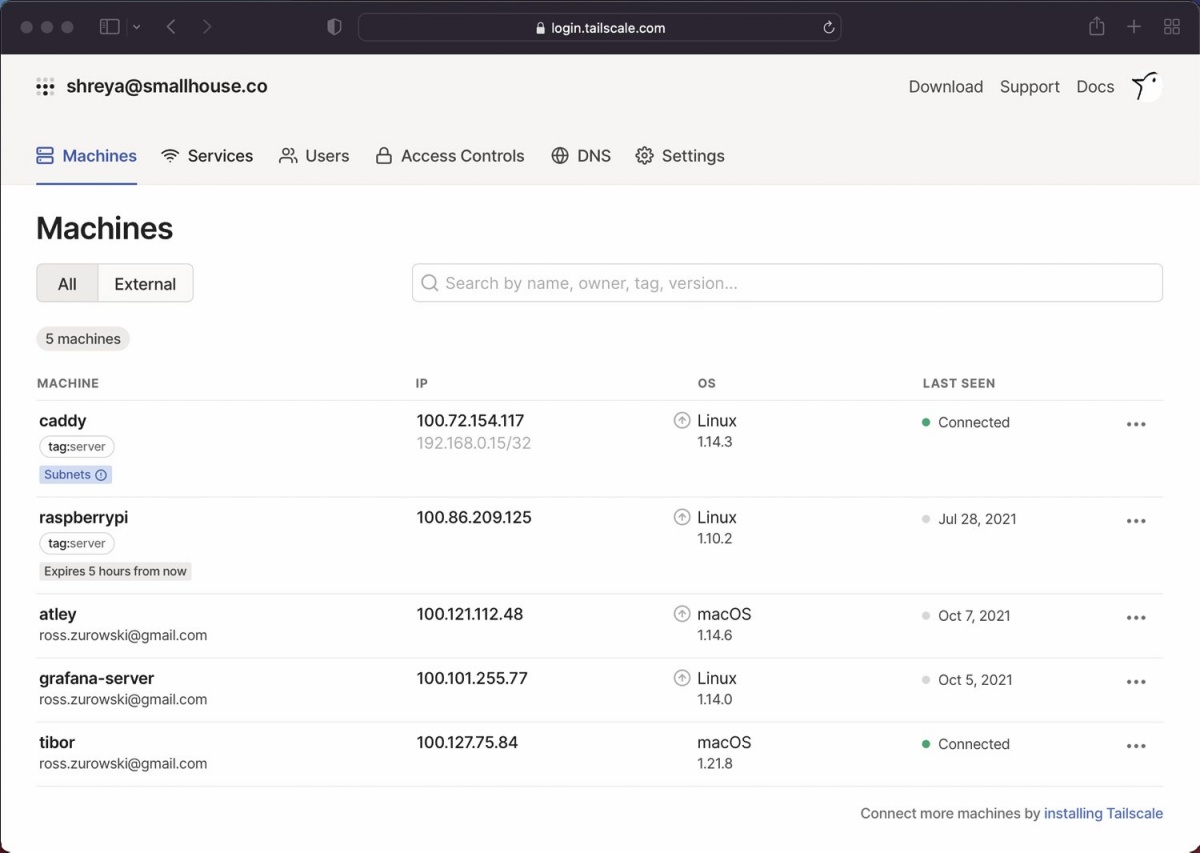Switch to the DNS tab
This screenshot has width=1200, height=853.
(x=581, y=156)
